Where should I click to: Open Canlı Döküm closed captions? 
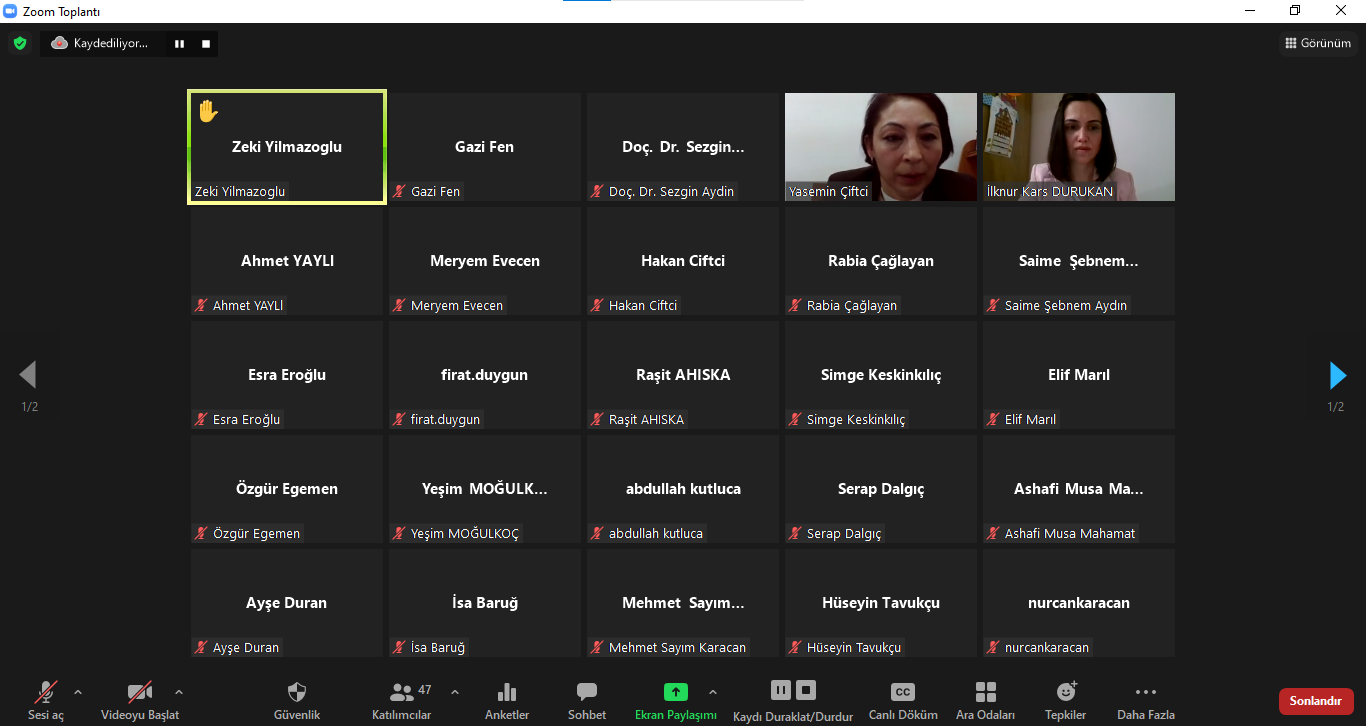(903, 701)
